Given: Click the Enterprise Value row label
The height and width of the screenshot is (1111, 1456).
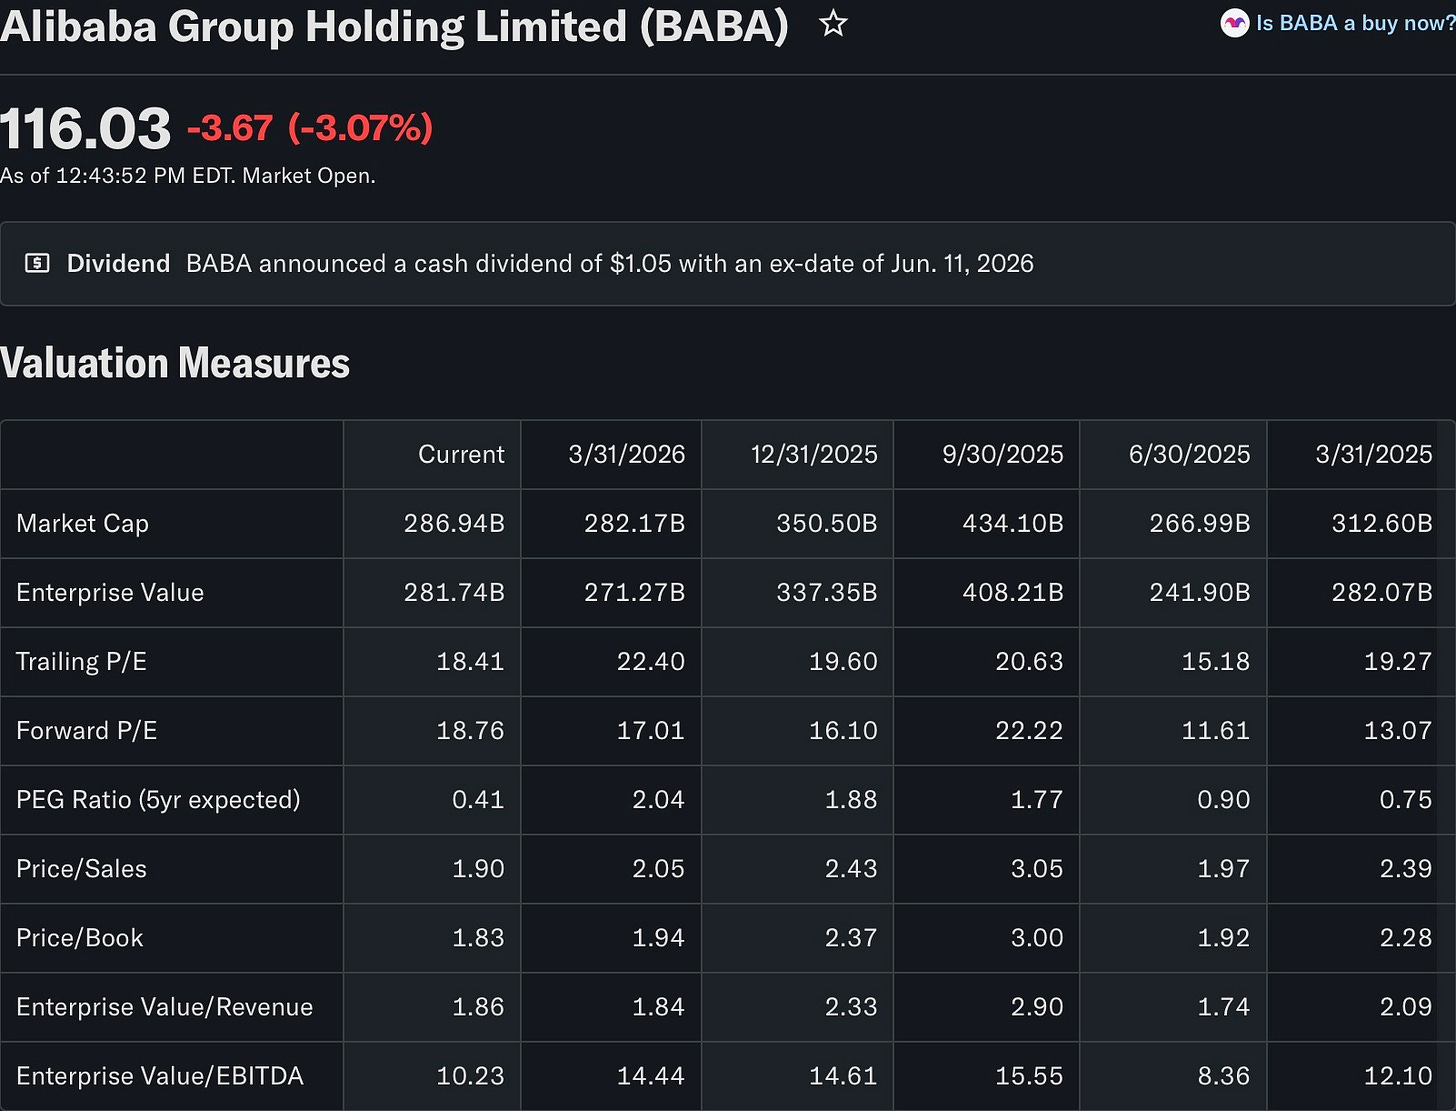Looking at the screenshot, I should (110, 592).
